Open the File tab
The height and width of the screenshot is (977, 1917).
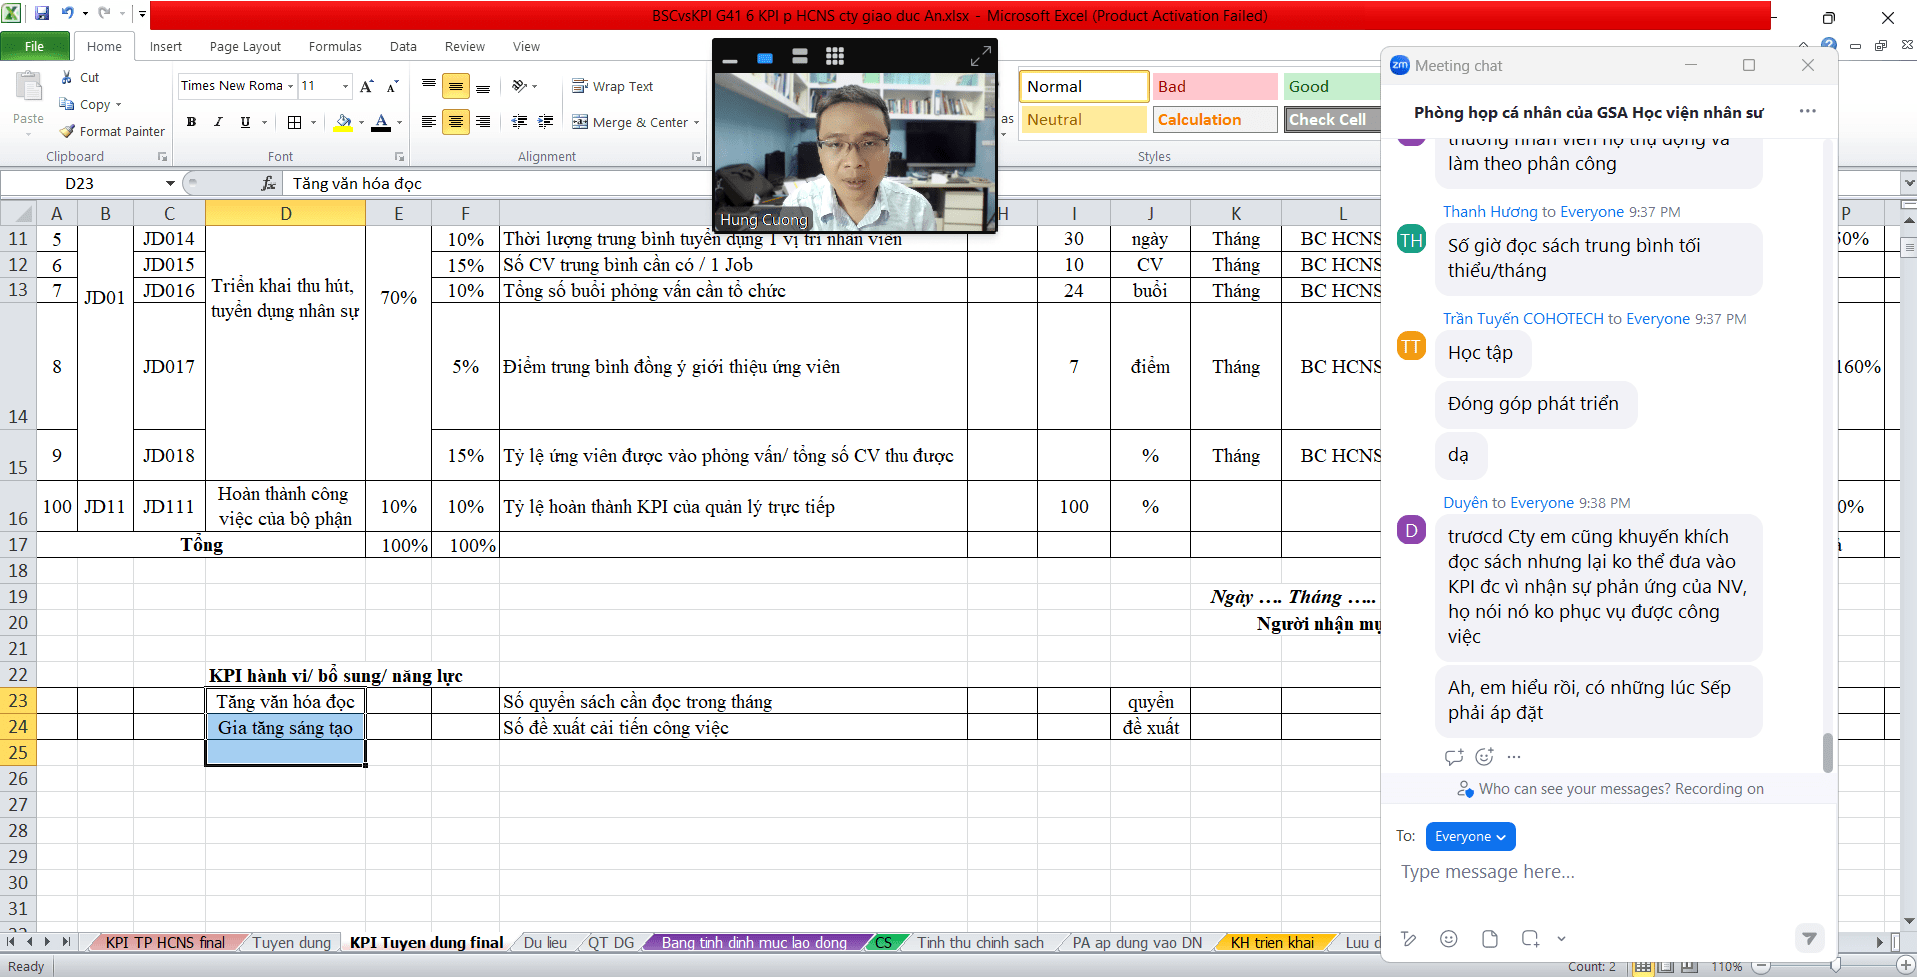click(35, 46)
